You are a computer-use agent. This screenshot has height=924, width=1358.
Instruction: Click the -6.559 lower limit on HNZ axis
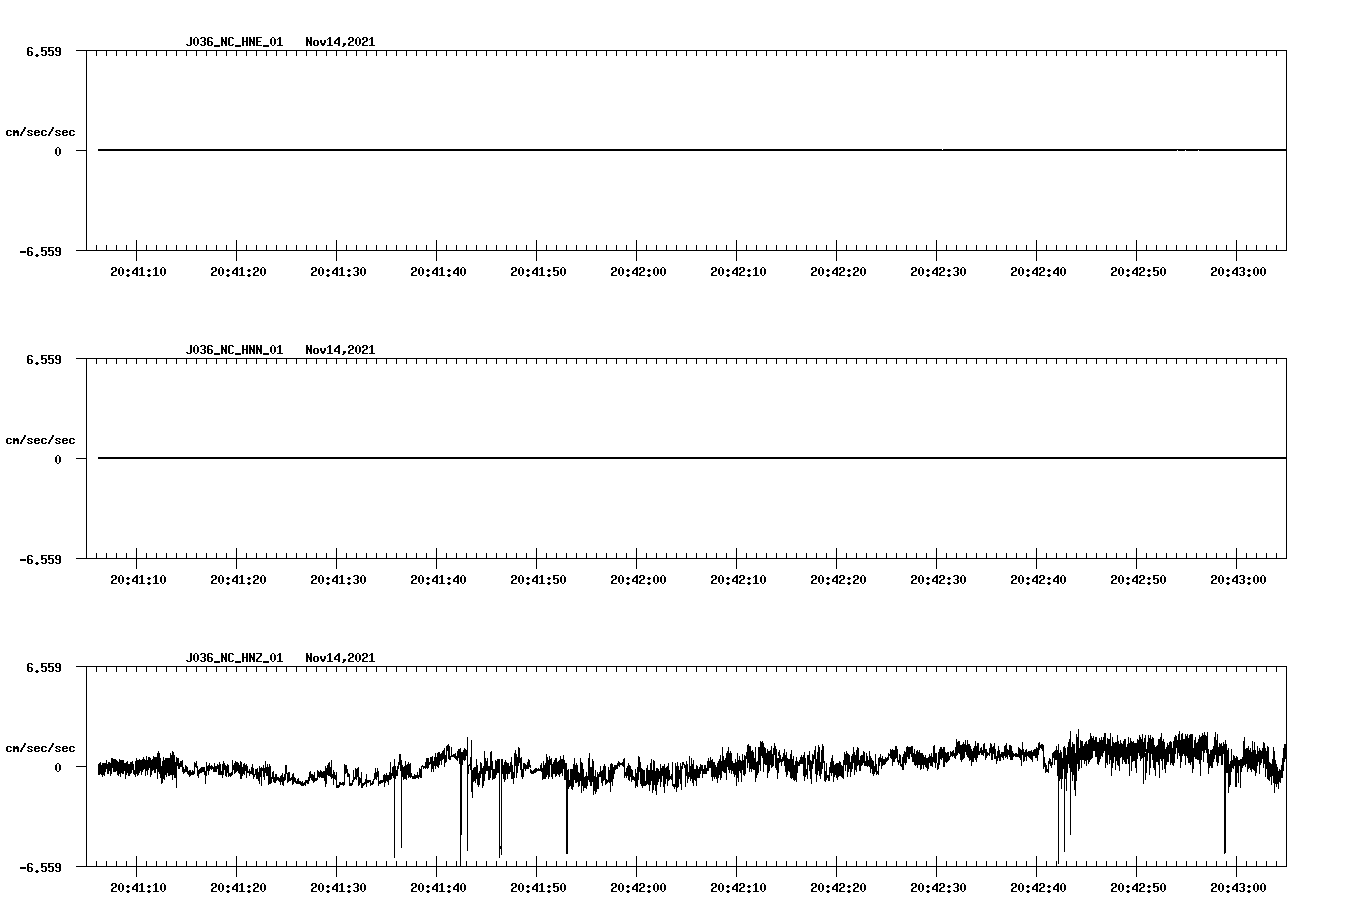[40, 867]
